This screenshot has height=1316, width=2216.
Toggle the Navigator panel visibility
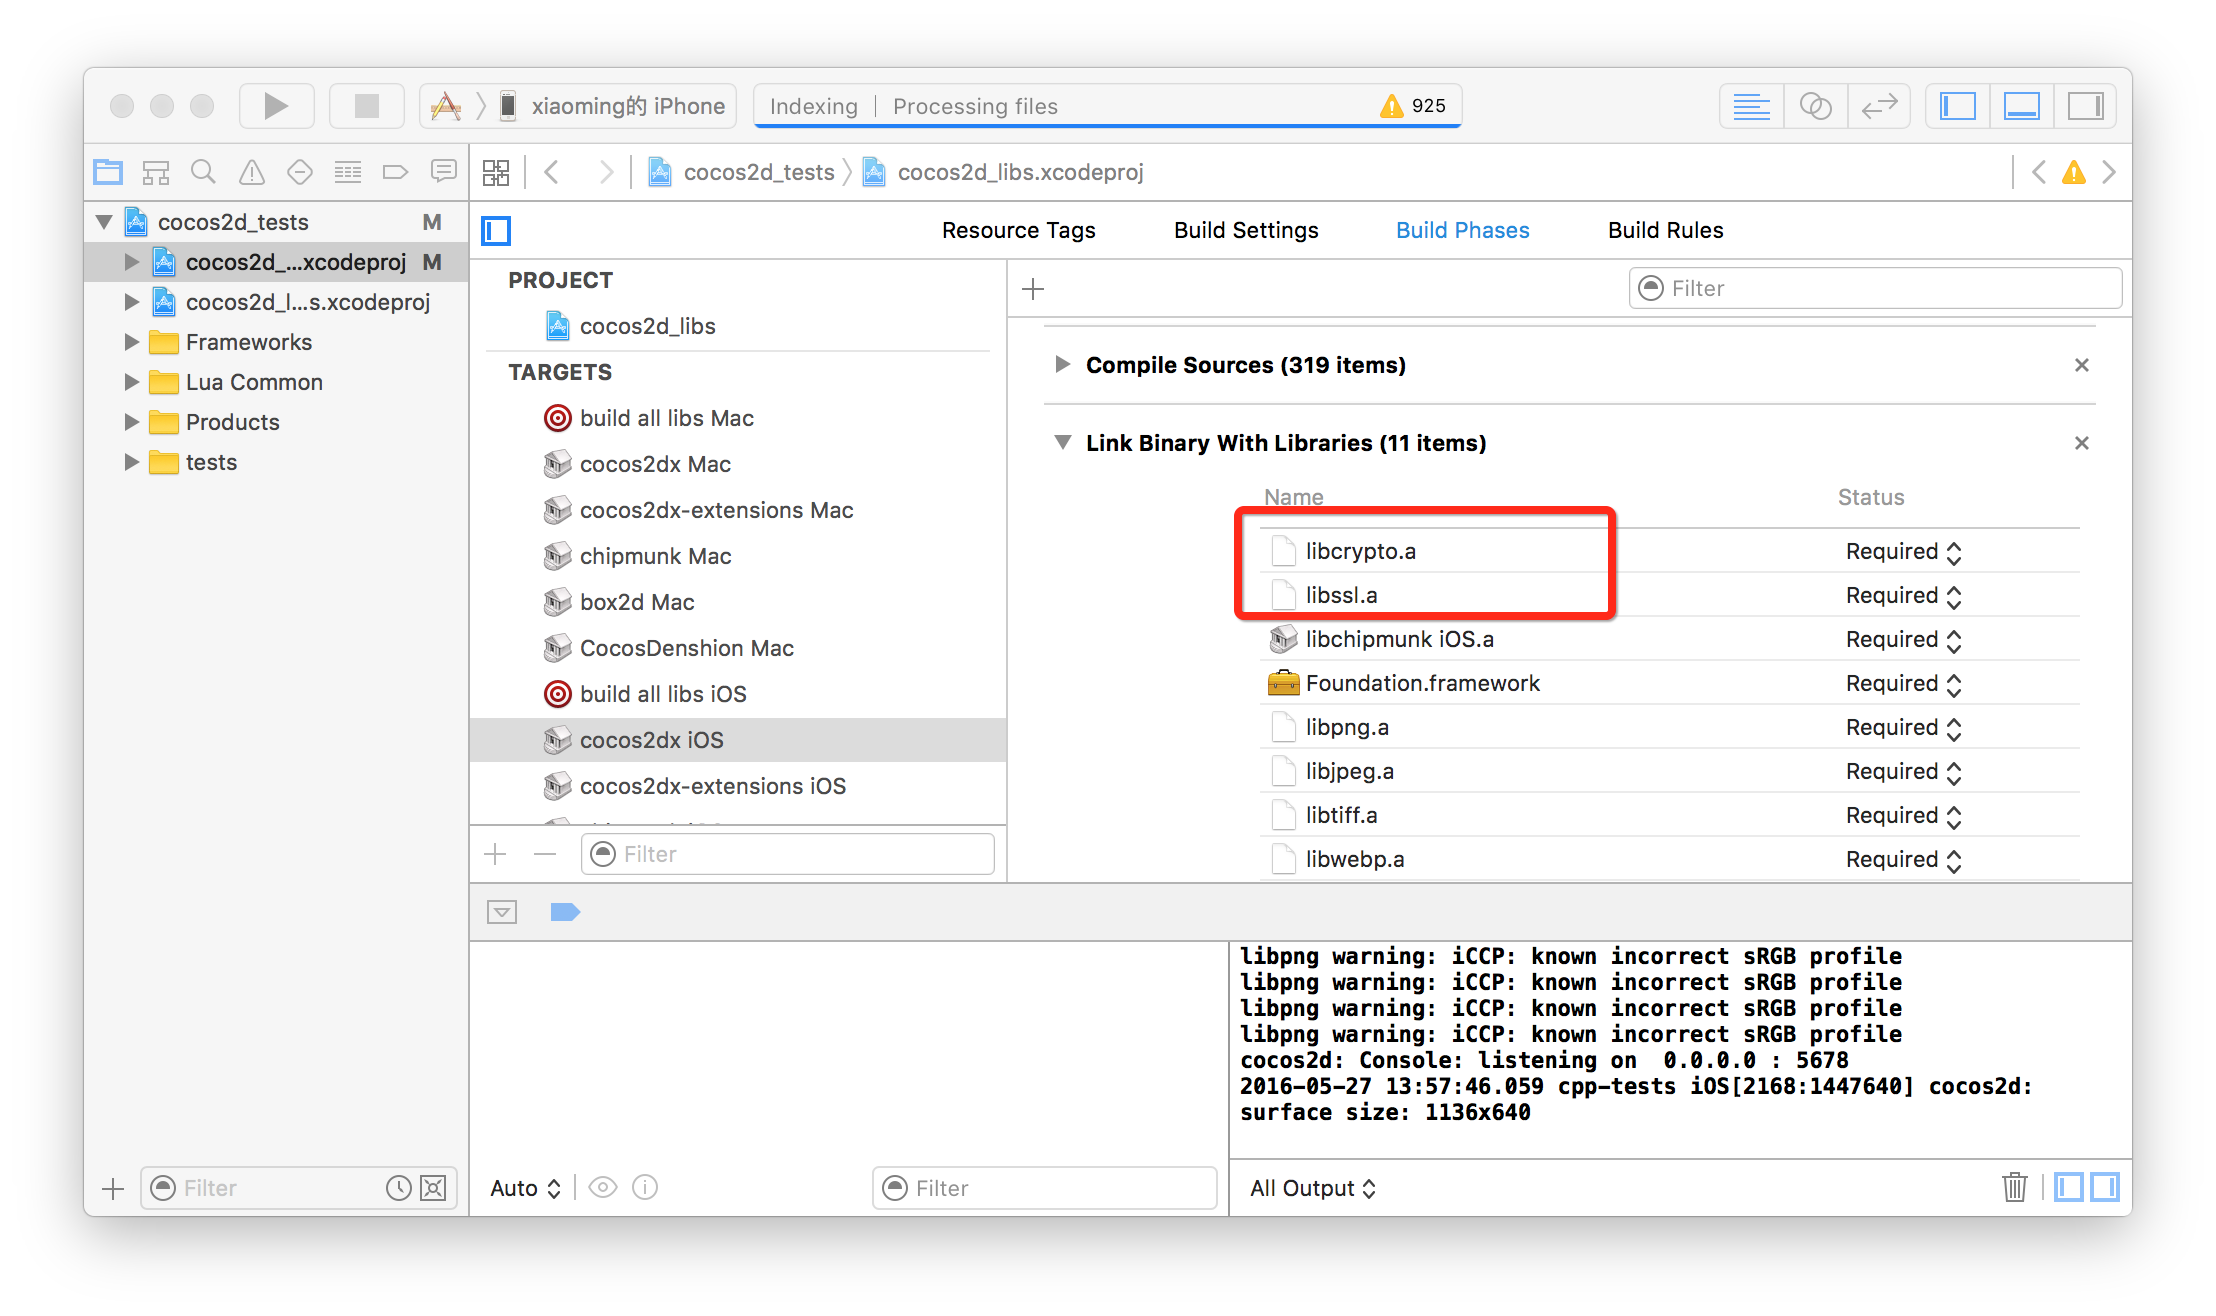pyautogui.click(x=1957, y=106)
